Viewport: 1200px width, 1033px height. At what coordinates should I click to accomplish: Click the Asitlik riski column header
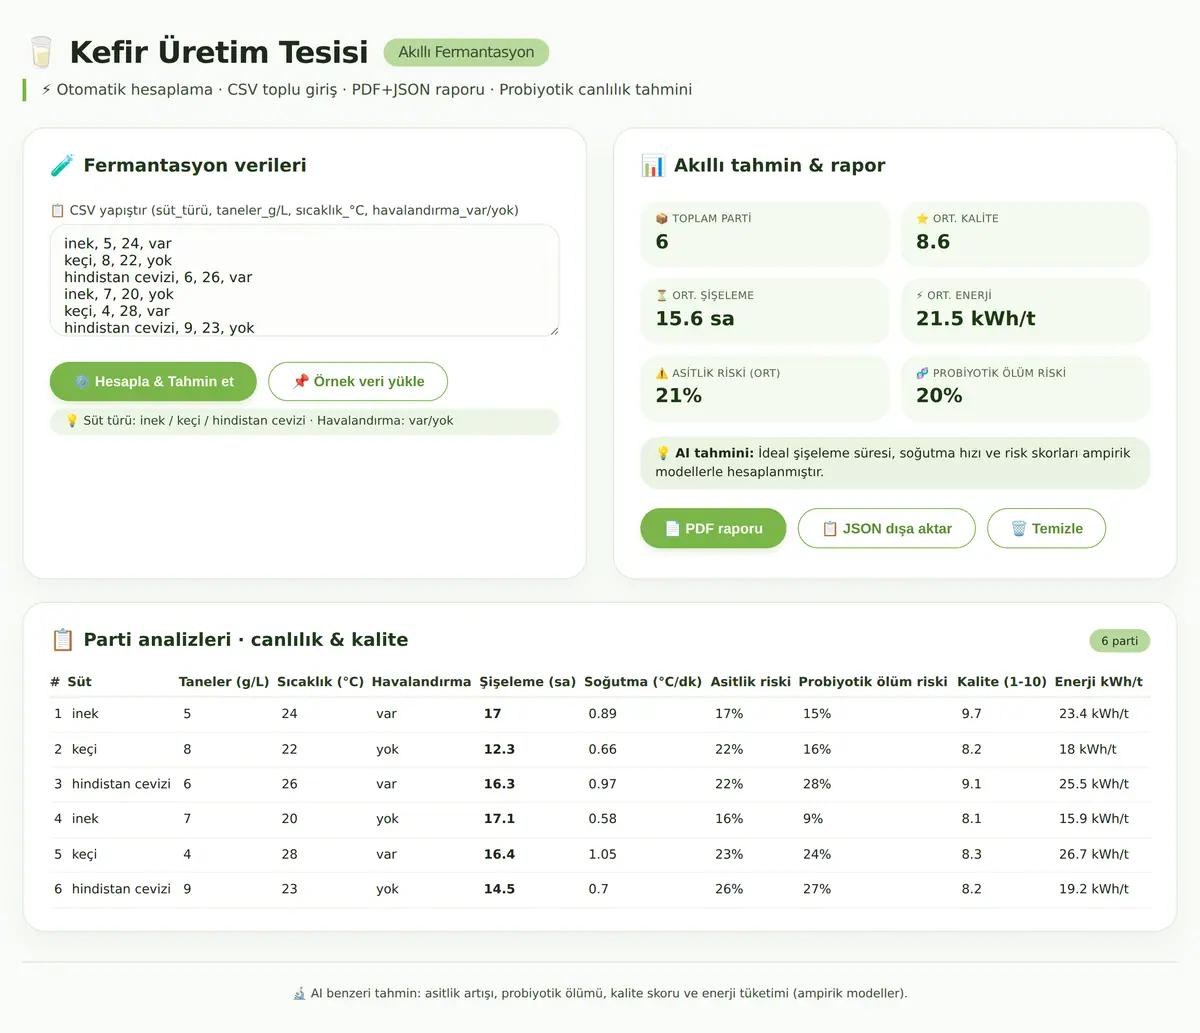click(x=750, y=682)
